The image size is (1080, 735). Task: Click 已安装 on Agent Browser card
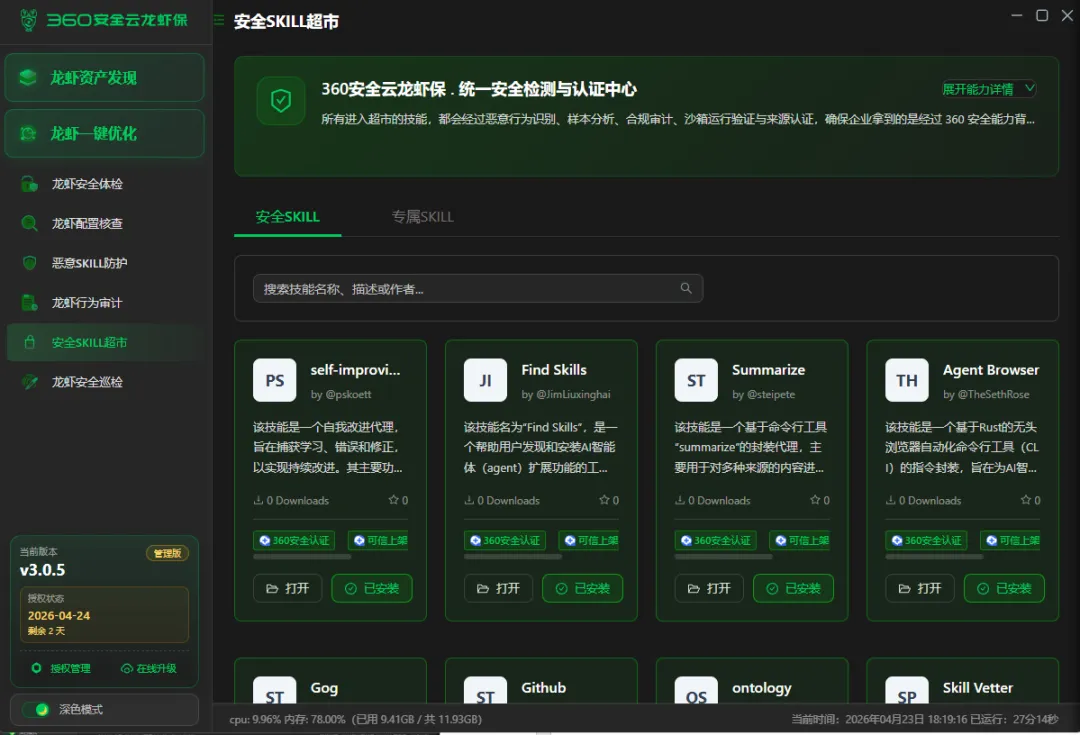pyautogui.click(x=1004, y=588)
